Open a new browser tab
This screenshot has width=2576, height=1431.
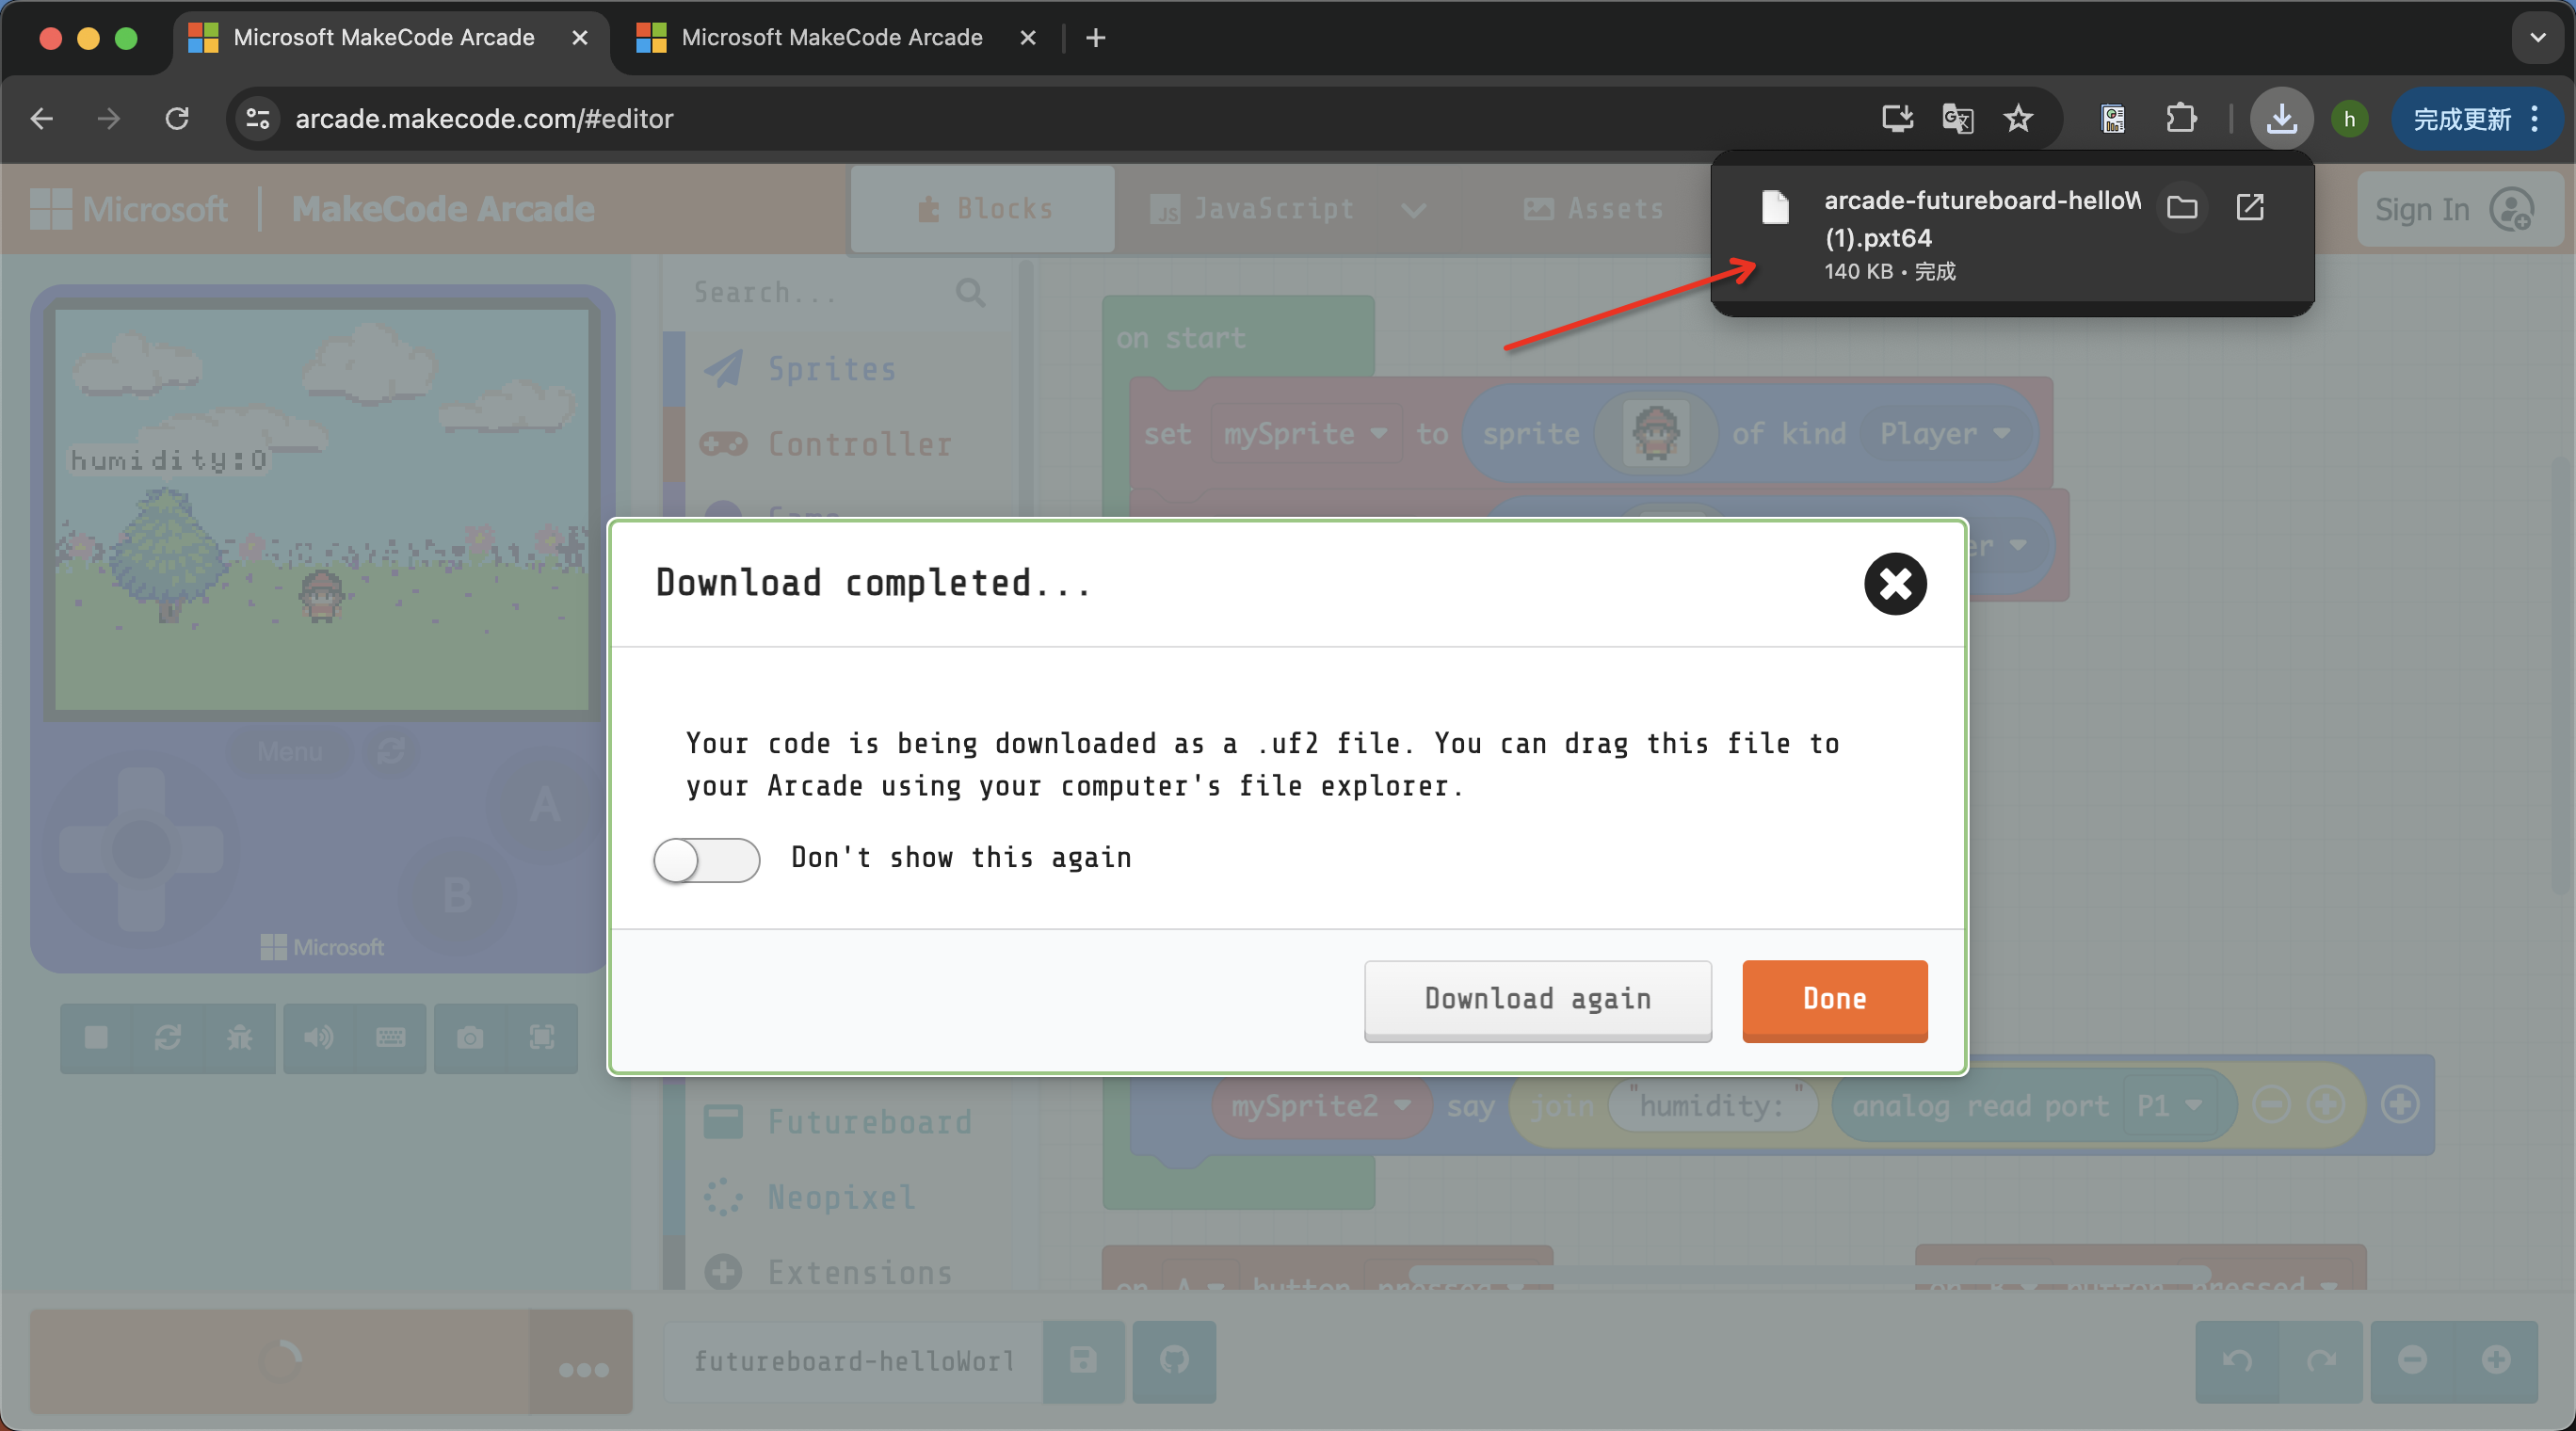[1095, 38]
